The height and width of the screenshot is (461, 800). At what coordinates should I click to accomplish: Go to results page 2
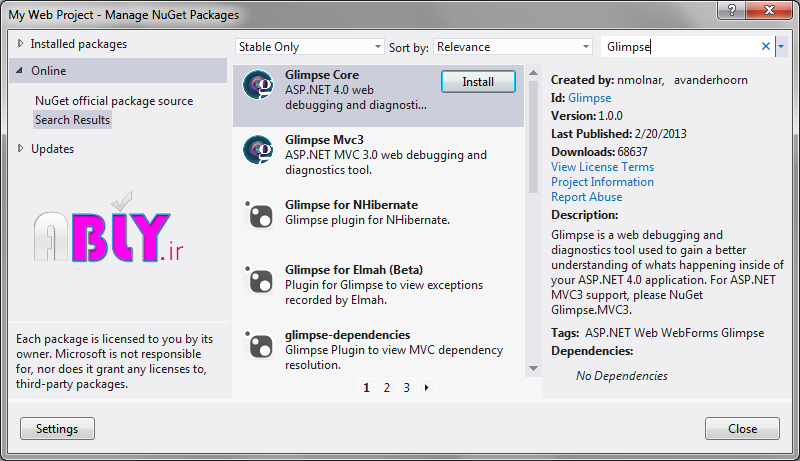tap(387, 388)
